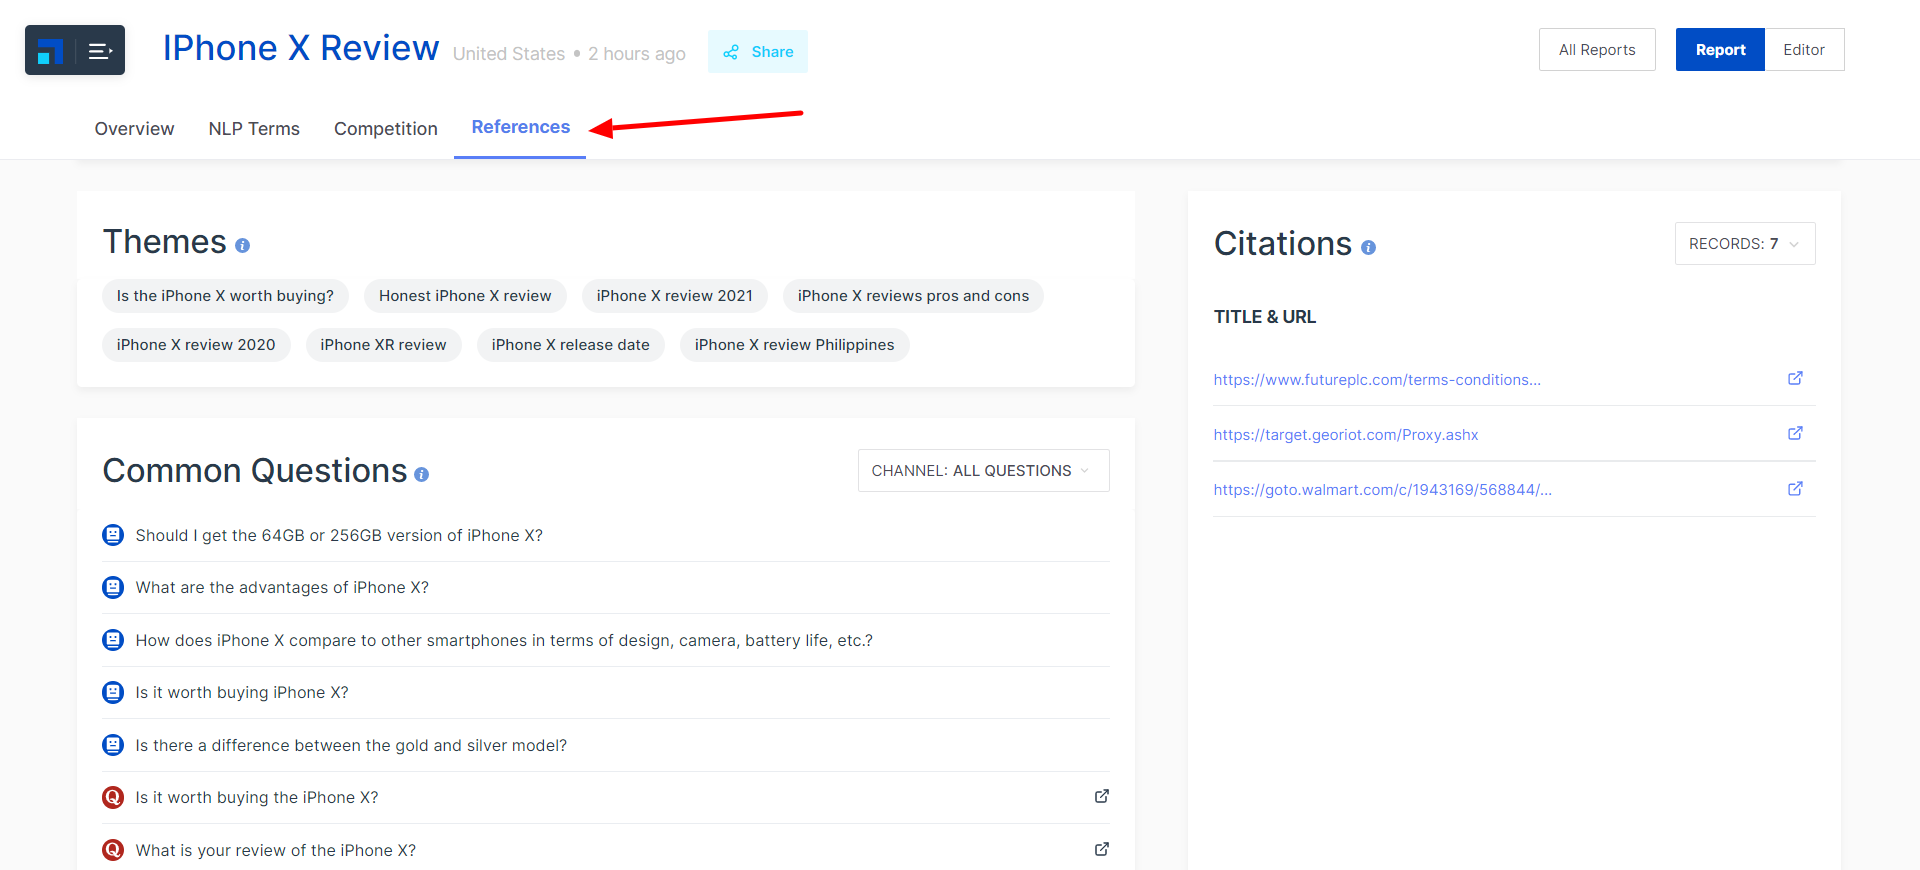Click question 'What is your review of the iPhone X?'
The height and width of the screenshot is (870, 1920).
pyautogui.click(x=276, y=851)
